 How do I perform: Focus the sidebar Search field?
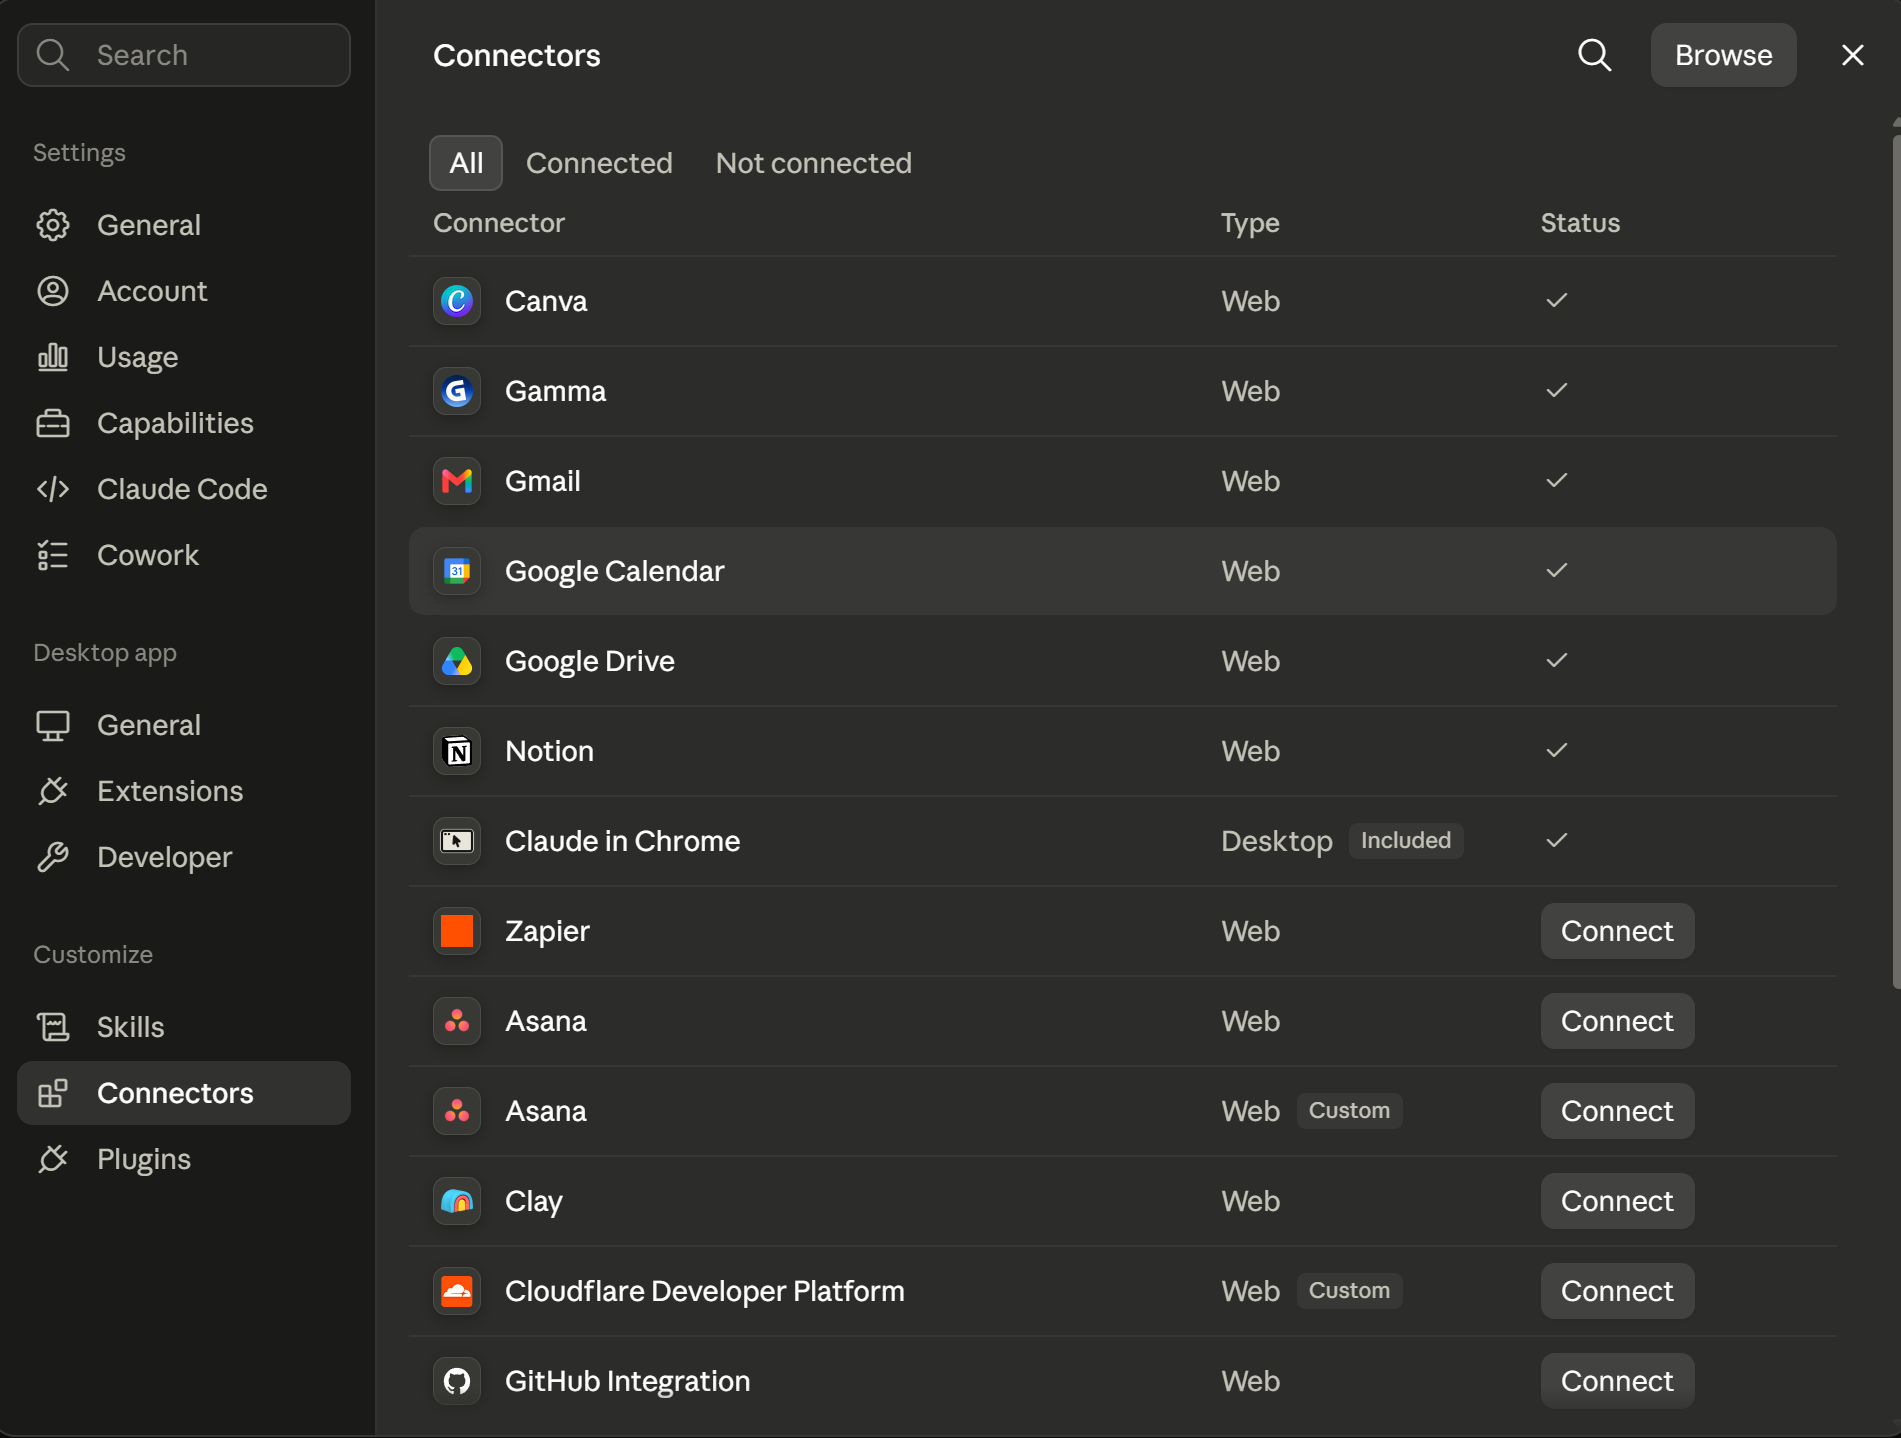(184, 55)
